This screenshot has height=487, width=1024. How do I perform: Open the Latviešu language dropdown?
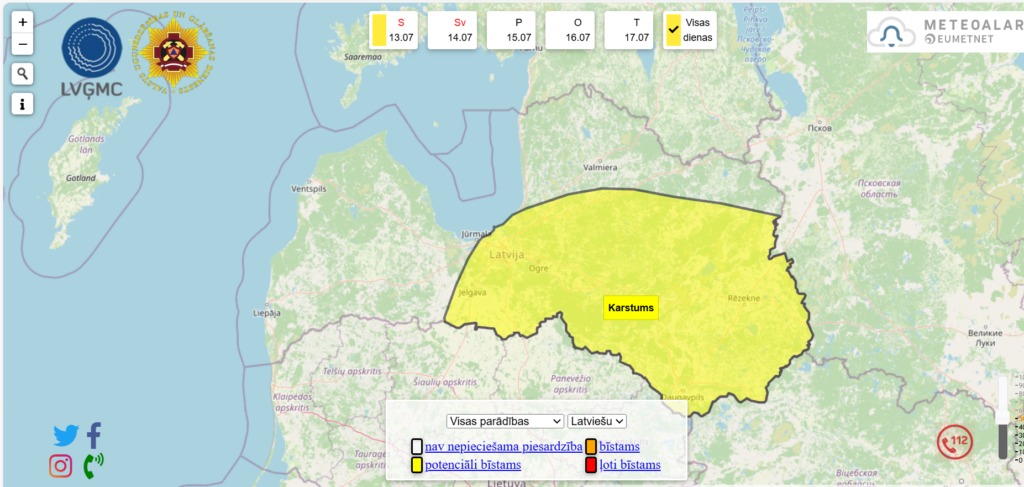click(597, 421)
